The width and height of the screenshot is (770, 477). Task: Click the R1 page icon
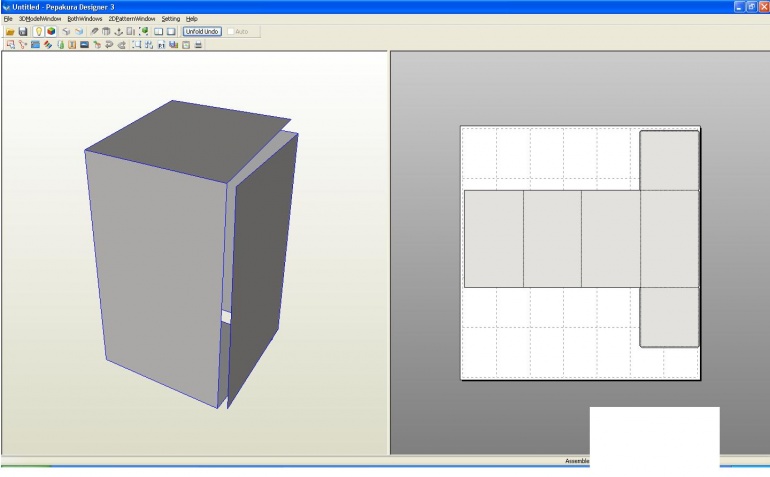(x=161, y=45)
